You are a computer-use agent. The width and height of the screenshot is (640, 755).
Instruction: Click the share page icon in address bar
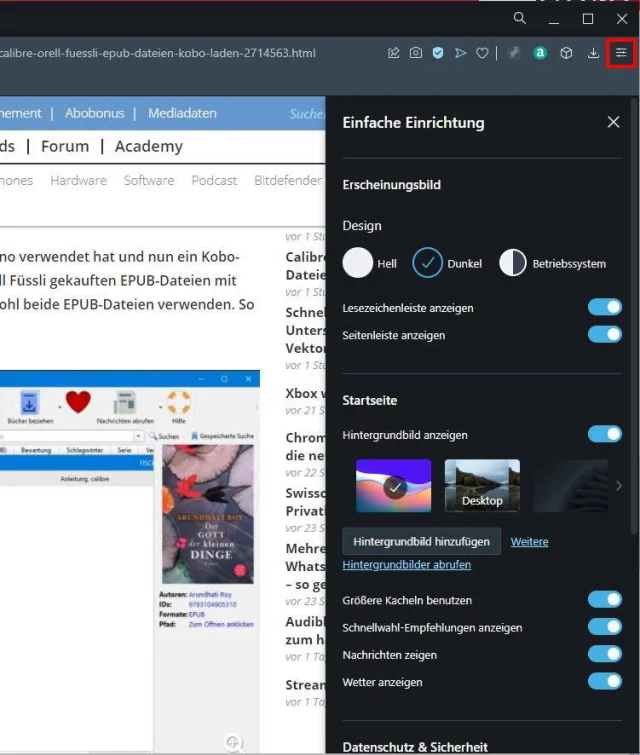click(393, 53)
